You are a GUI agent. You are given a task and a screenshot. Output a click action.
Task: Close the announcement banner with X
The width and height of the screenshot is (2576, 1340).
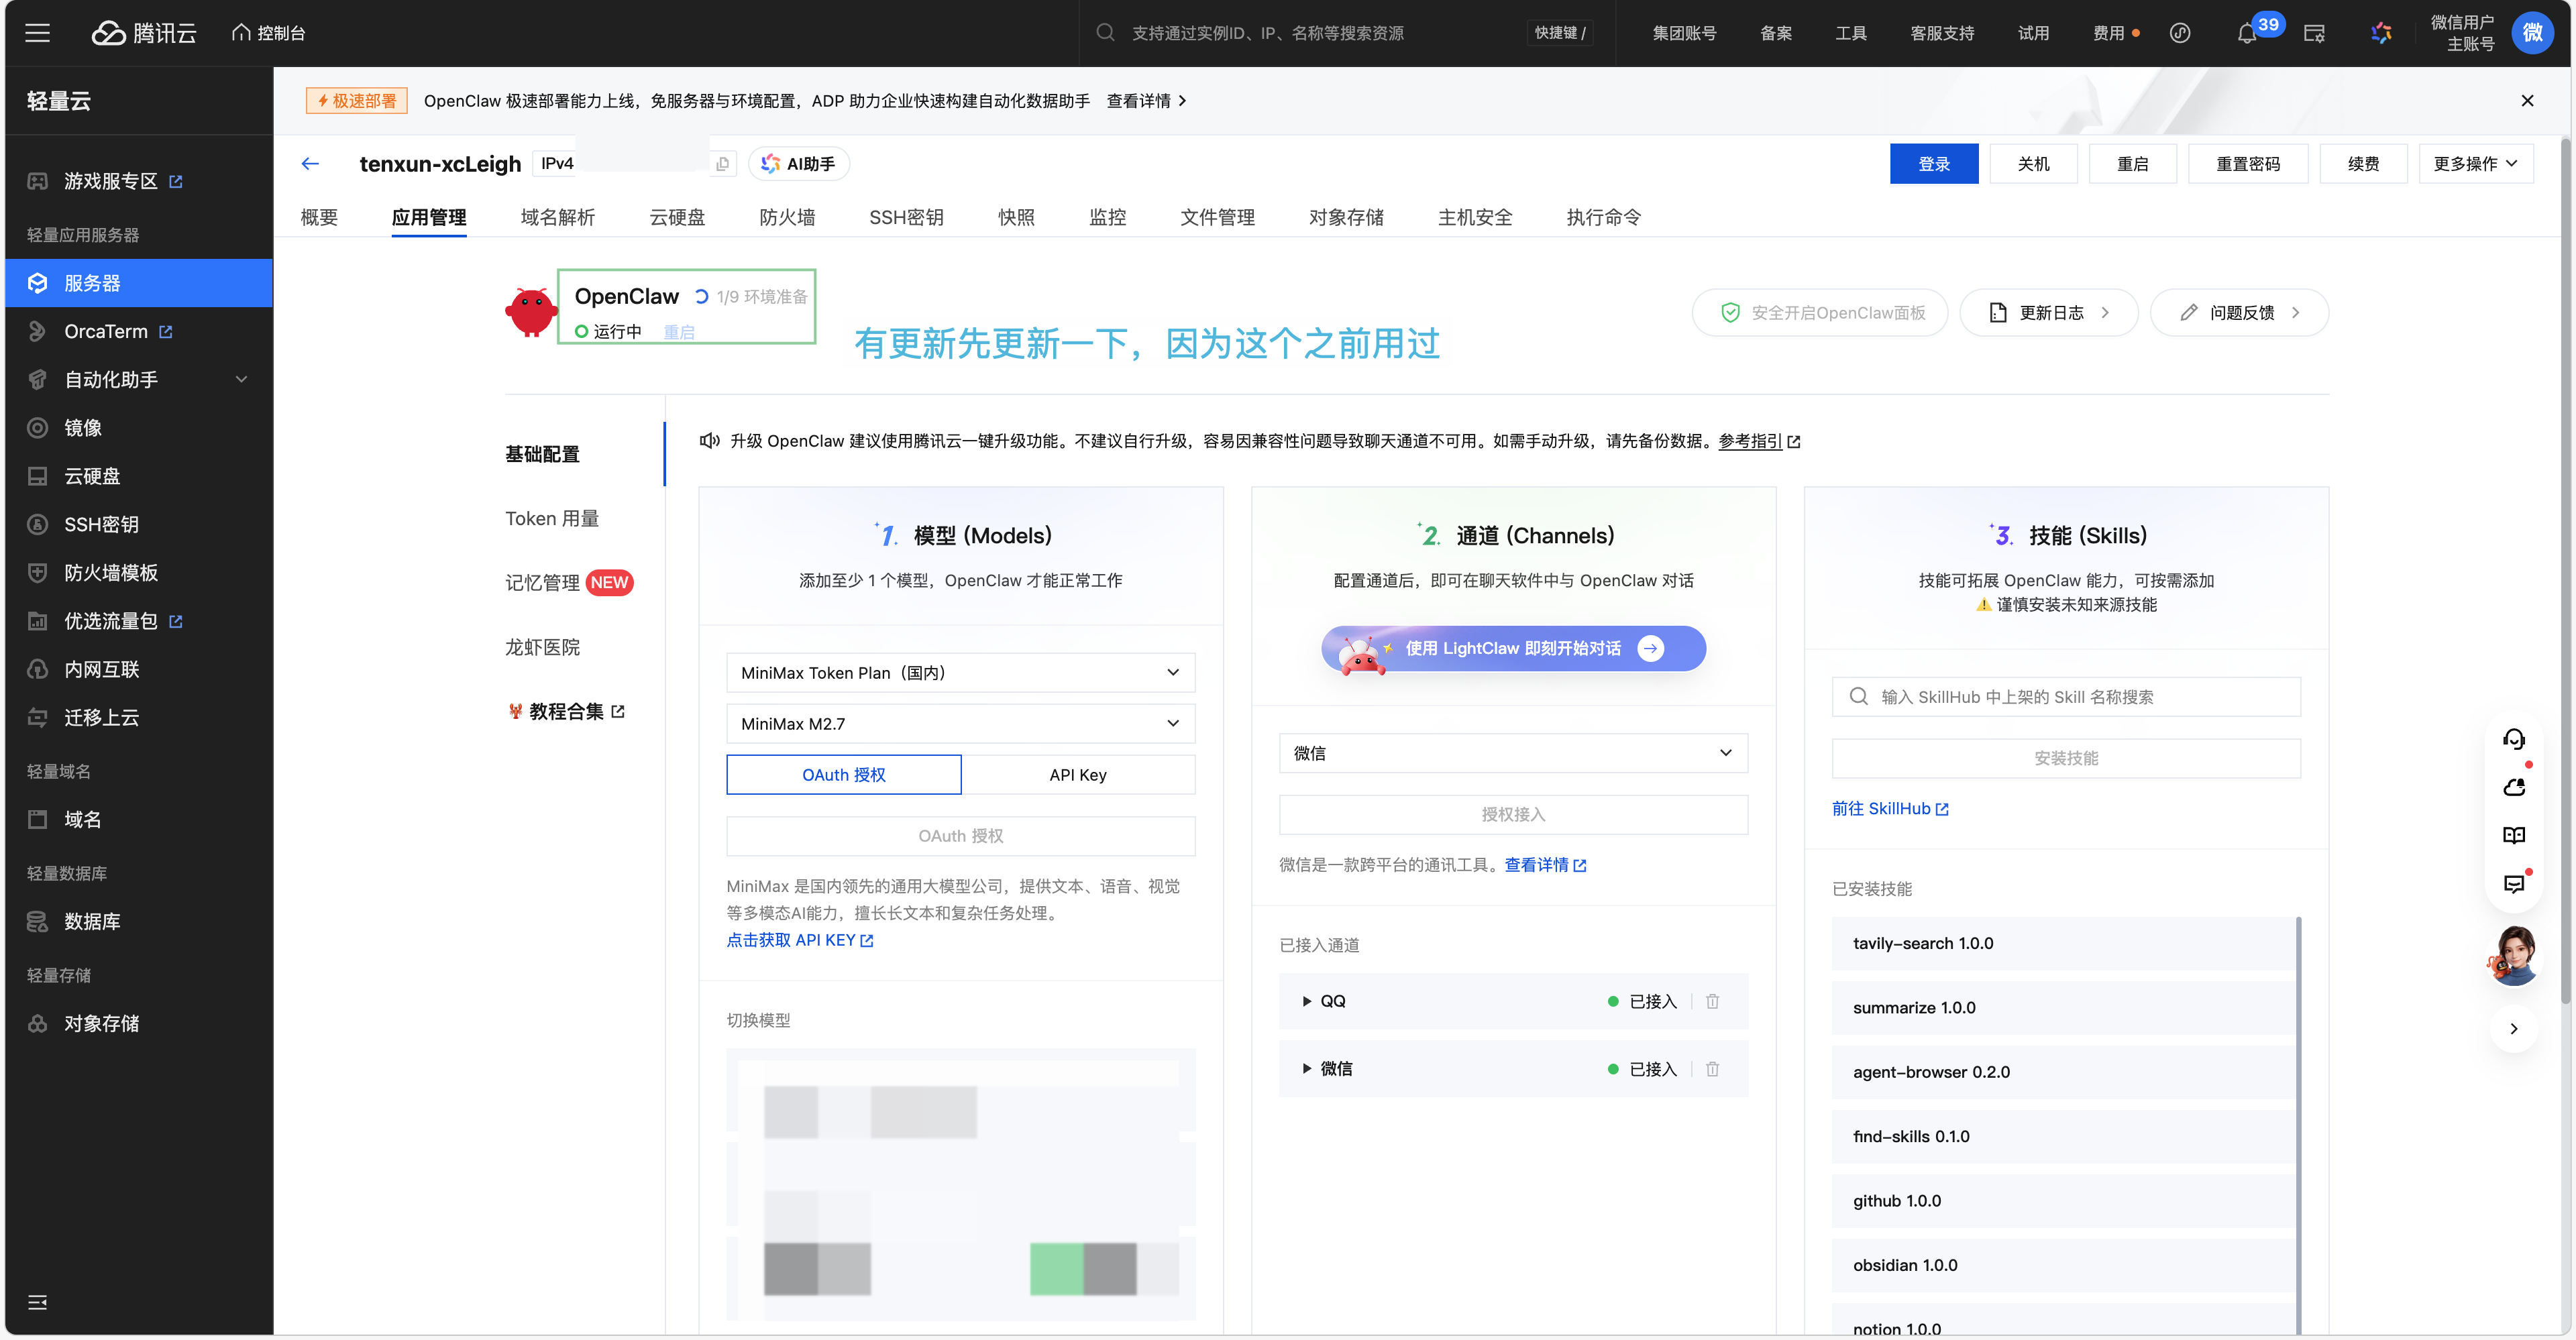click(x=2527, y=101)
